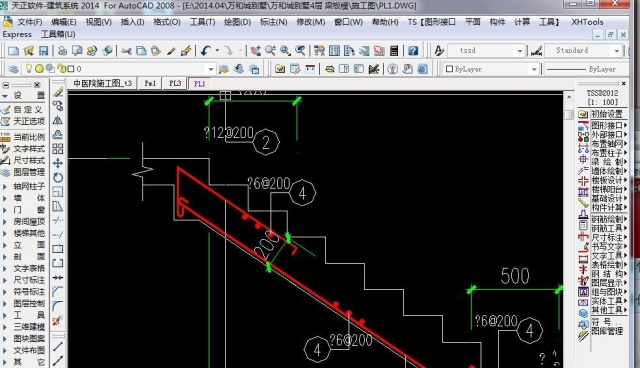Select the Move tool in modify toolbar
This screenshot has height=368, width=640.
58,163
